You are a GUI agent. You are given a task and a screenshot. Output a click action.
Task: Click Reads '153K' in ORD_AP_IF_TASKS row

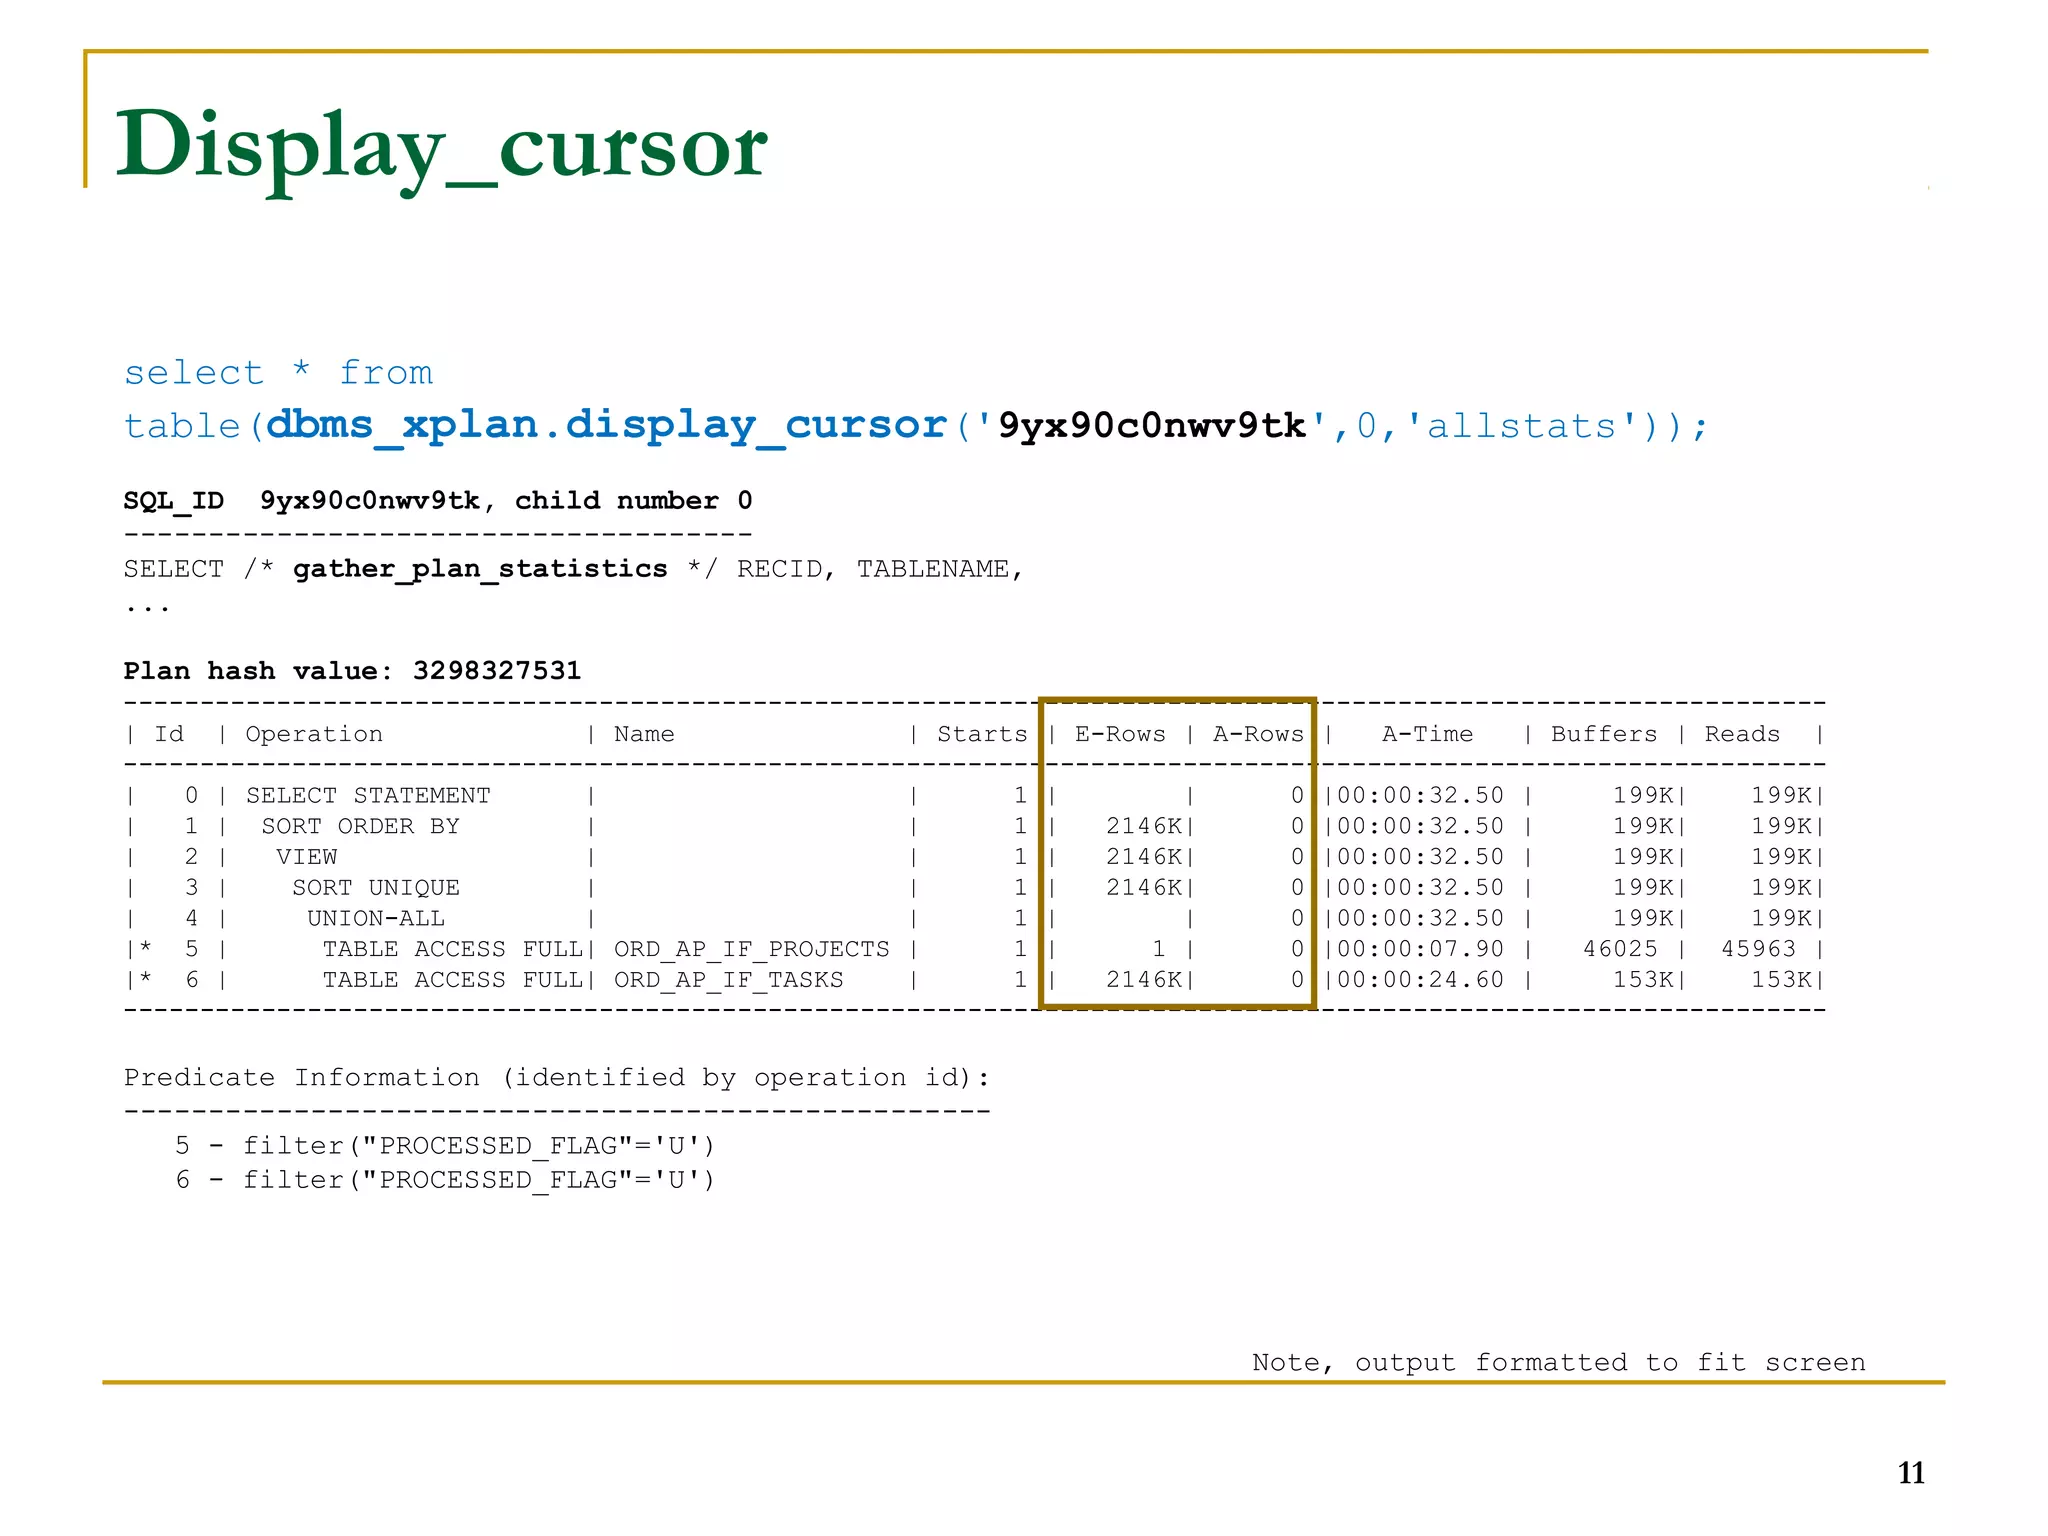[x=1781, y=981]
